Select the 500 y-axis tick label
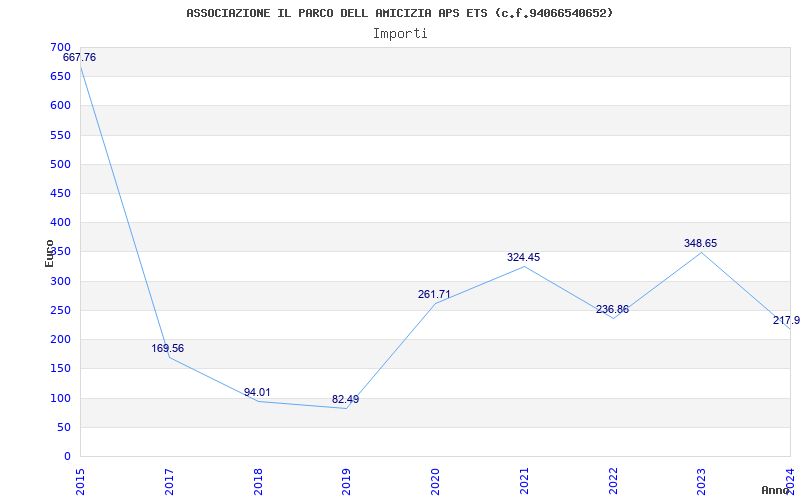The height and width of the screenshot is (500, 800). pos(60,164)
